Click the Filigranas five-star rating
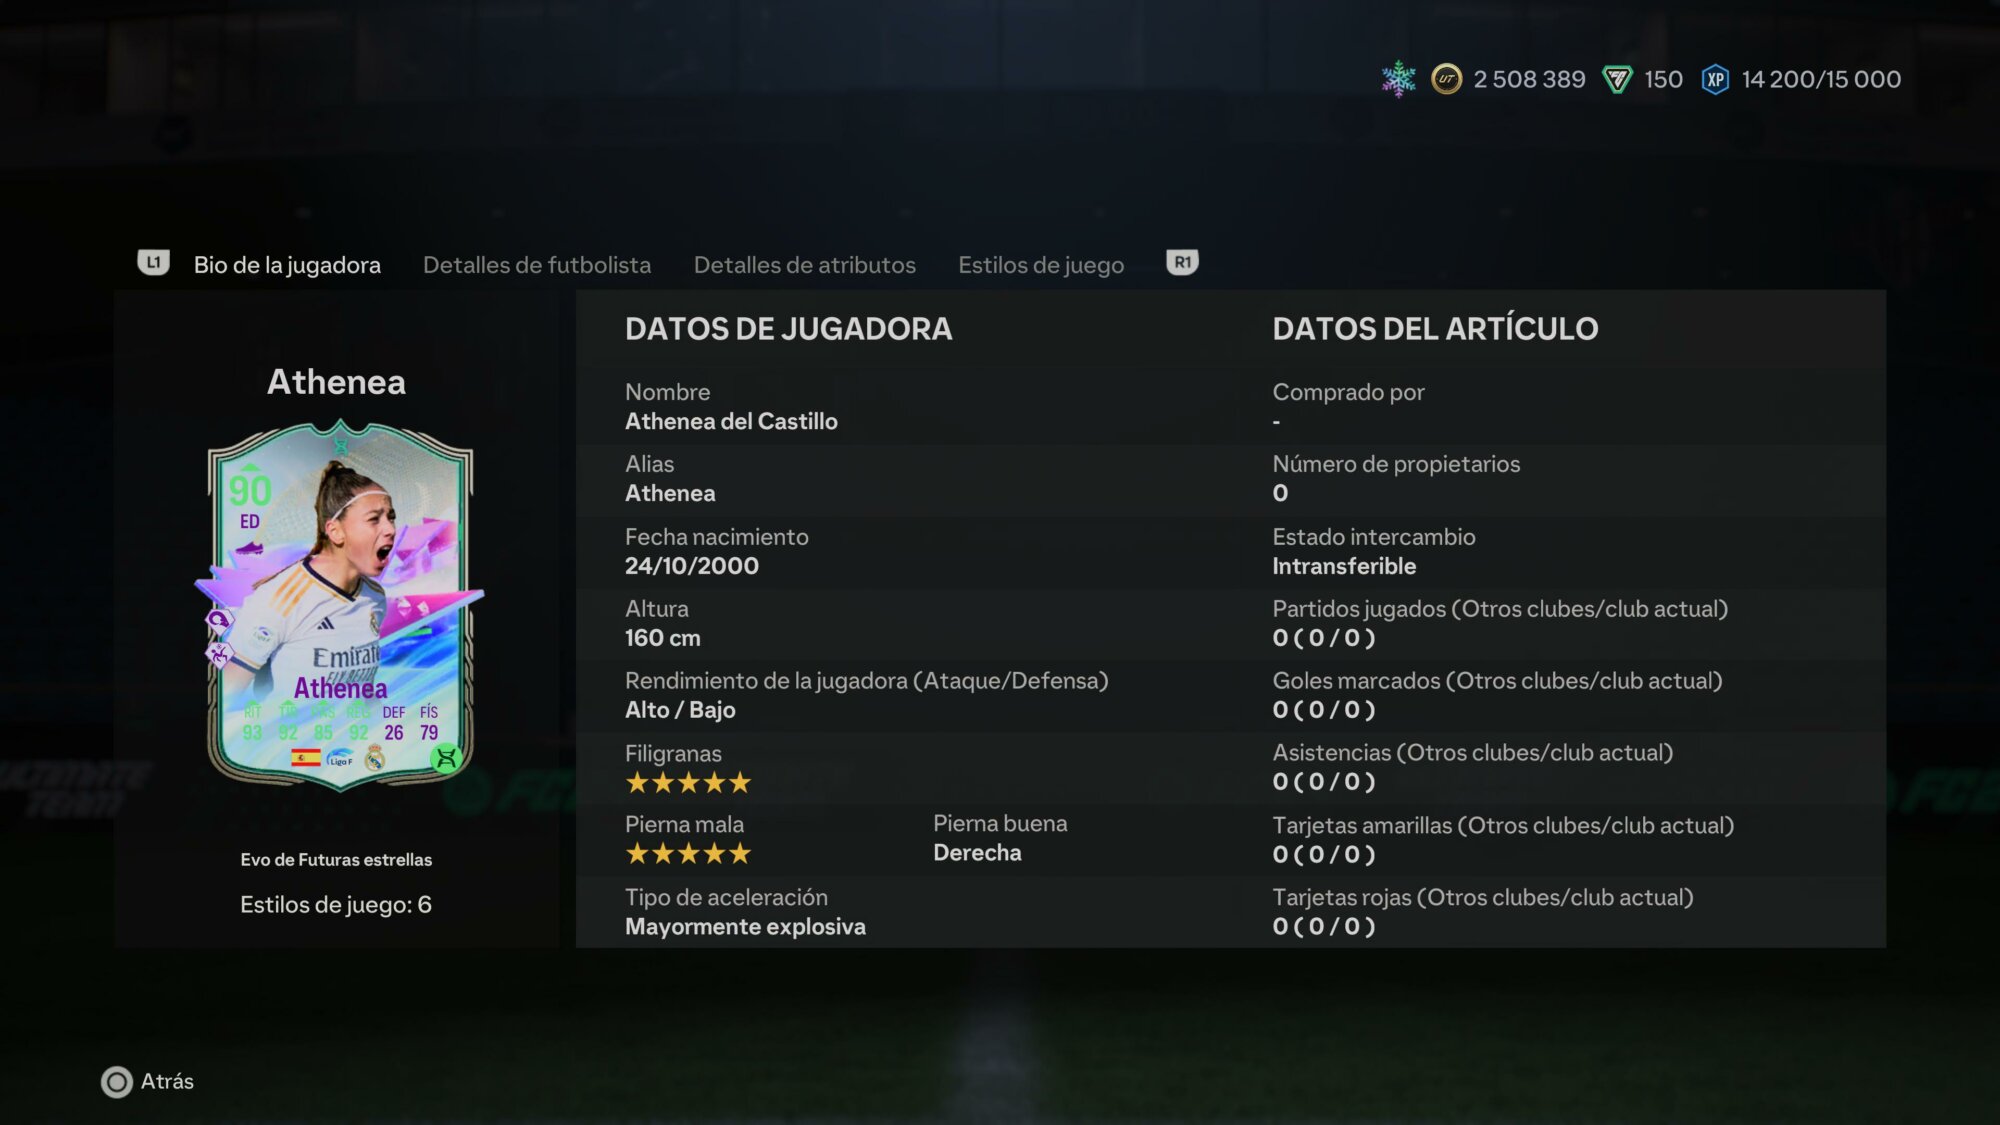Image resolution: width=2000 pixels, height=1125 pixels. 688,783
